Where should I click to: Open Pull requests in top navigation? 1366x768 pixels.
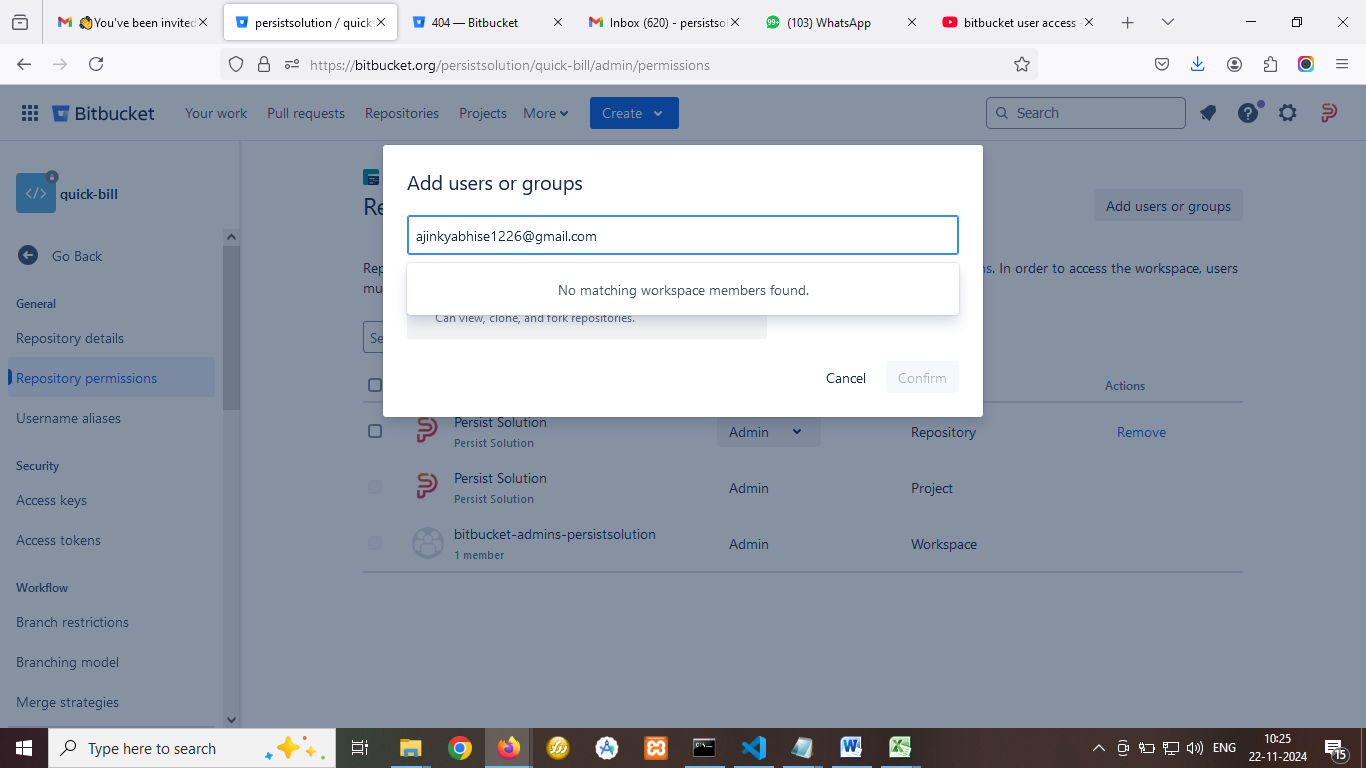pos(306,113)
